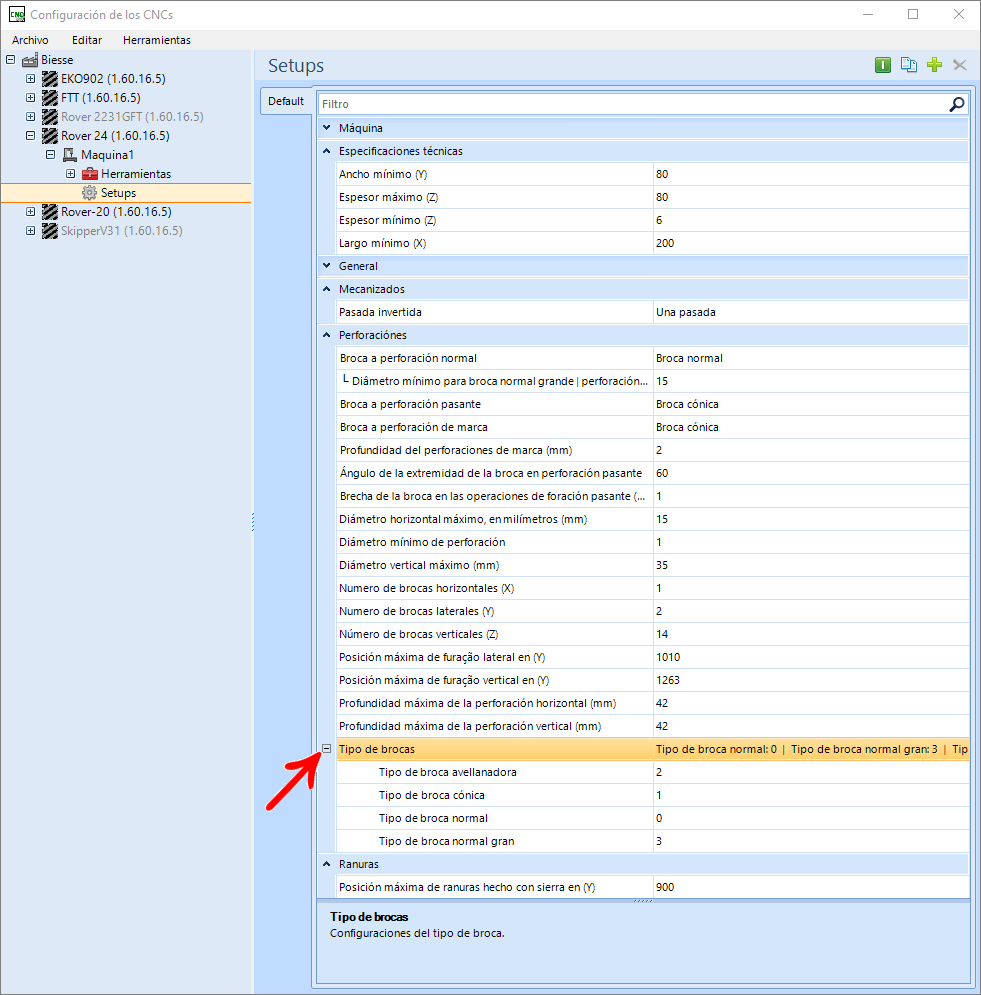Select the Ángulo de la extremidad row label
This screenshot has height=995, width=981.
pos(490,473)
